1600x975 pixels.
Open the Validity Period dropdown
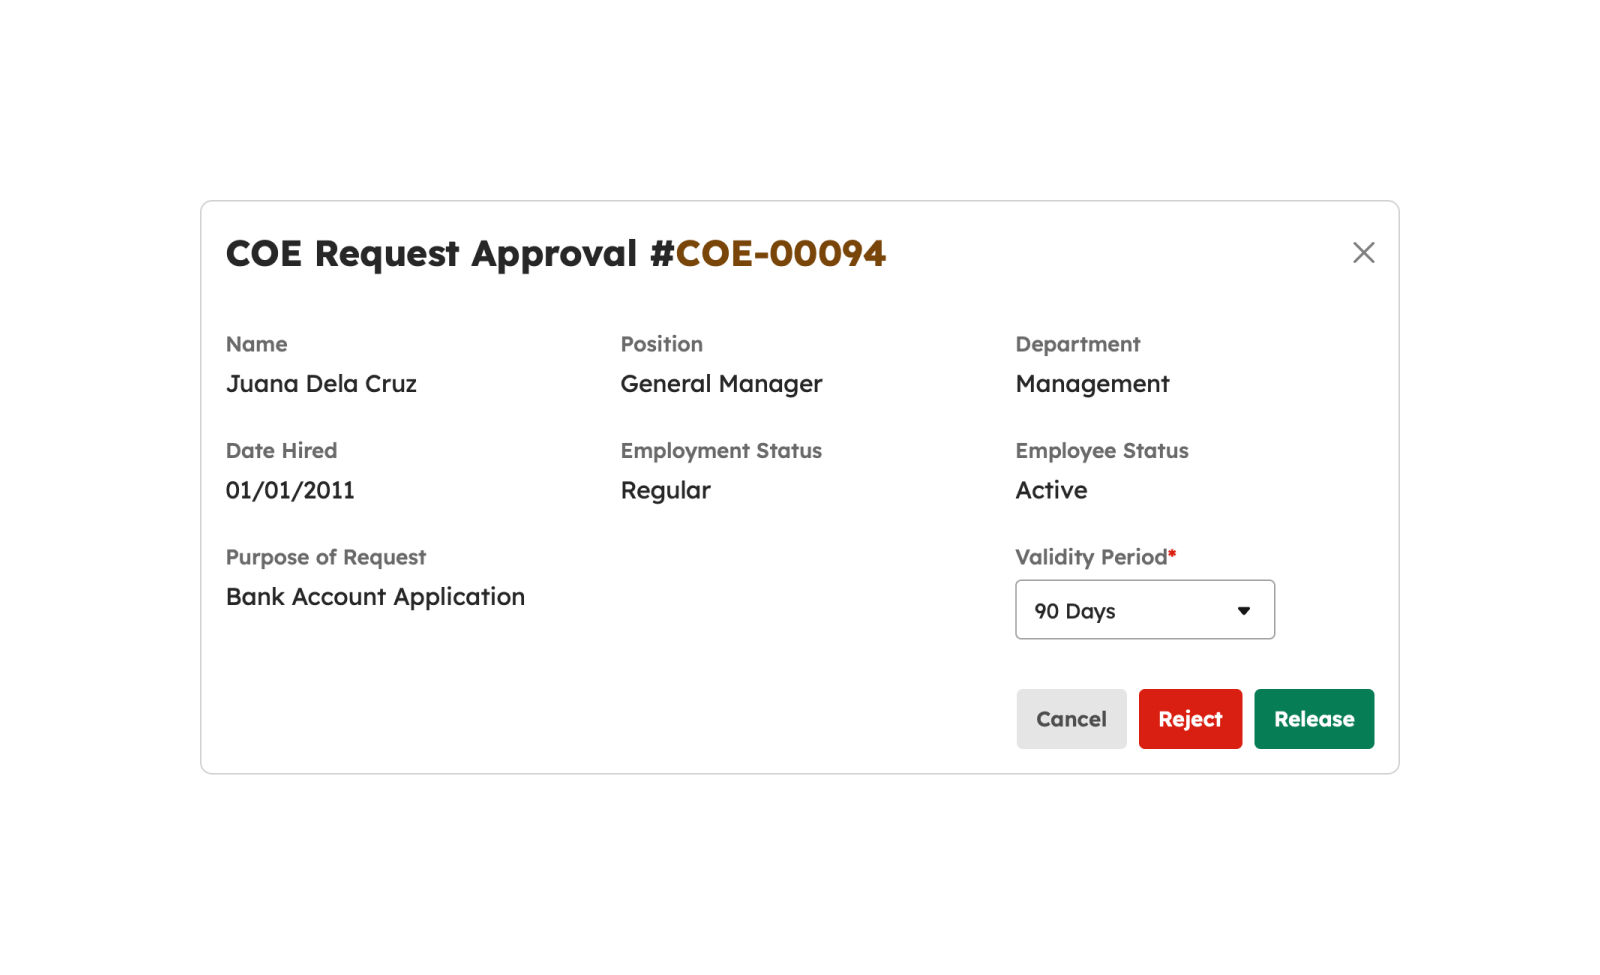[1145, 610]
